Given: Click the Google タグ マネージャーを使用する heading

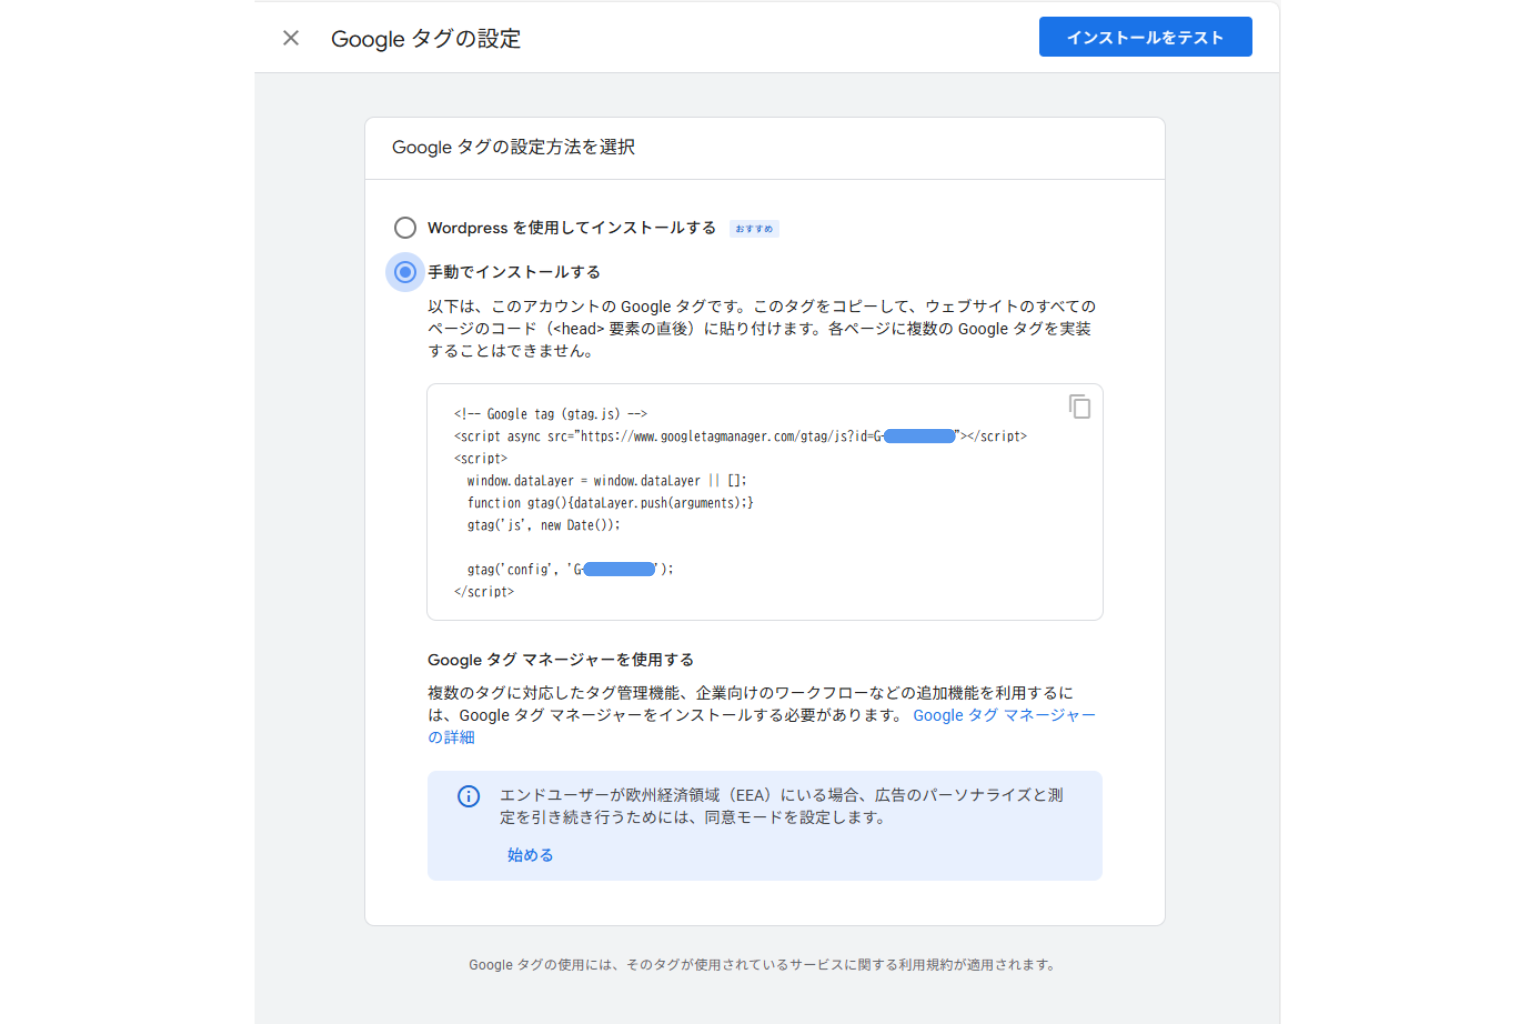Looking at the screenshot, I should coord(560,660).
